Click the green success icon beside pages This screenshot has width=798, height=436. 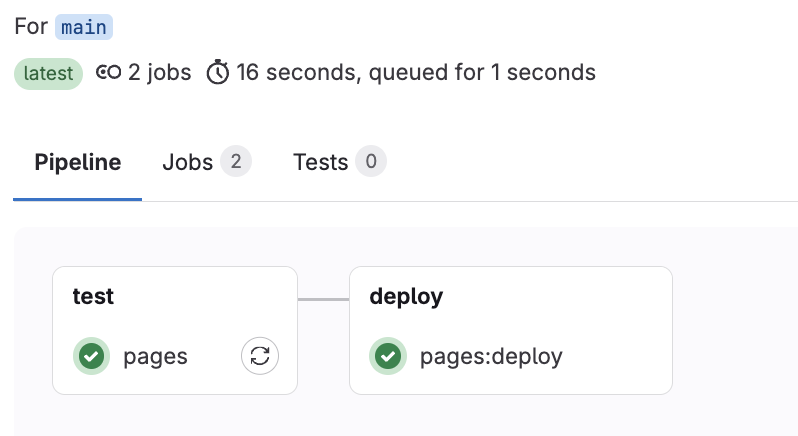pos(92,356)
